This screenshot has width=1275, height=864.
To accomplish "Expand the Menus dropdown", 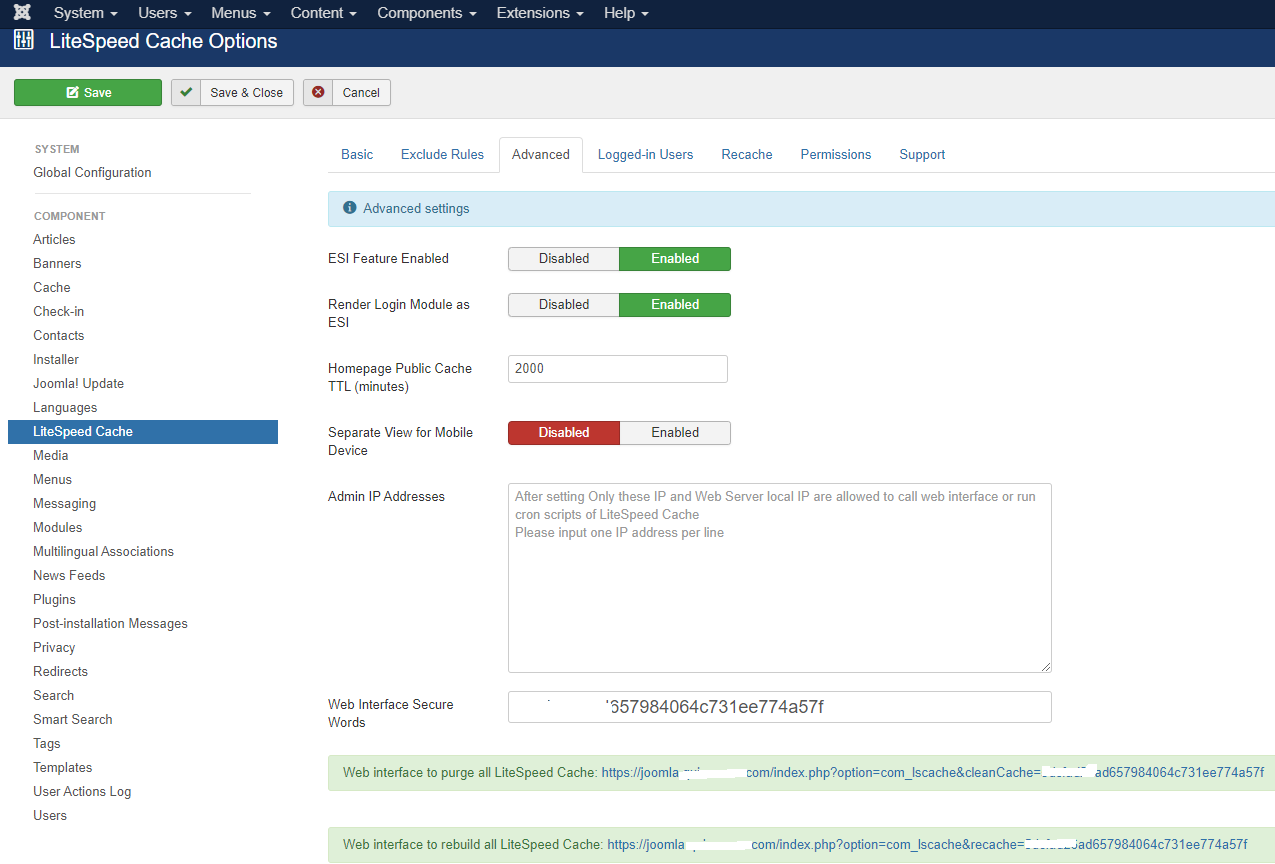I will tap(241, 13).
